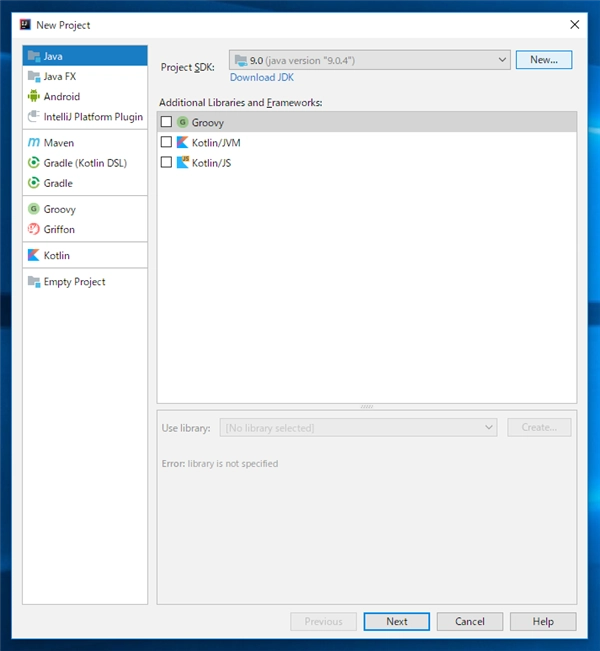The width and height of the screenshot is (600, 651).
Task: Select Java FX project type
Action: pyautogui.click(x=85, y=76)
